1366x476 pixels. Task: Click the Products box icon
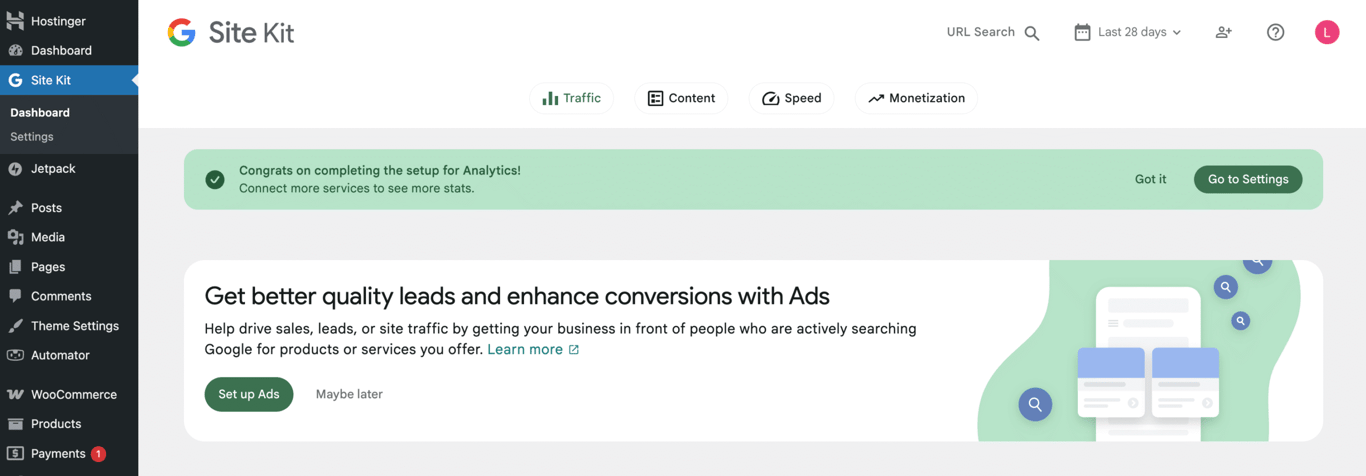(15, 424)
